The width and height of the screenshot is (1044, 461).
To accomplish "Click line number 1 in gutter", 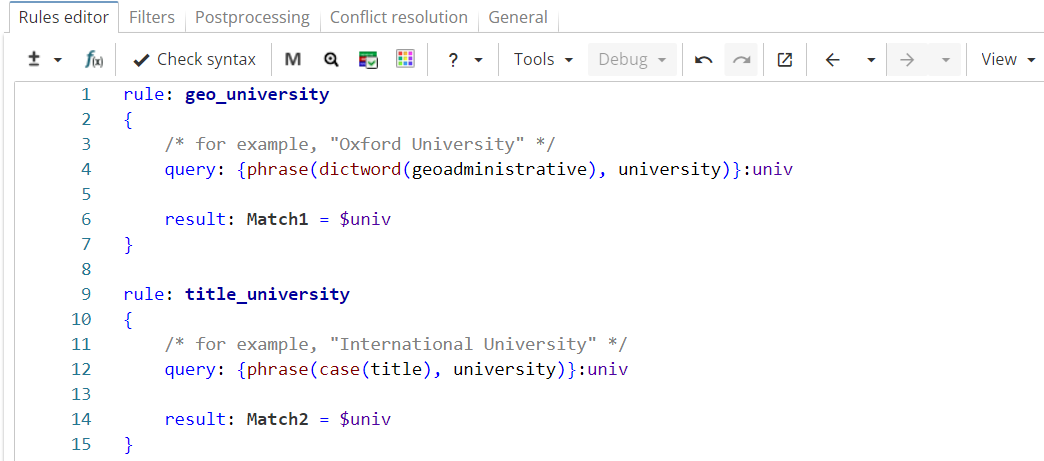I will 85,95.
